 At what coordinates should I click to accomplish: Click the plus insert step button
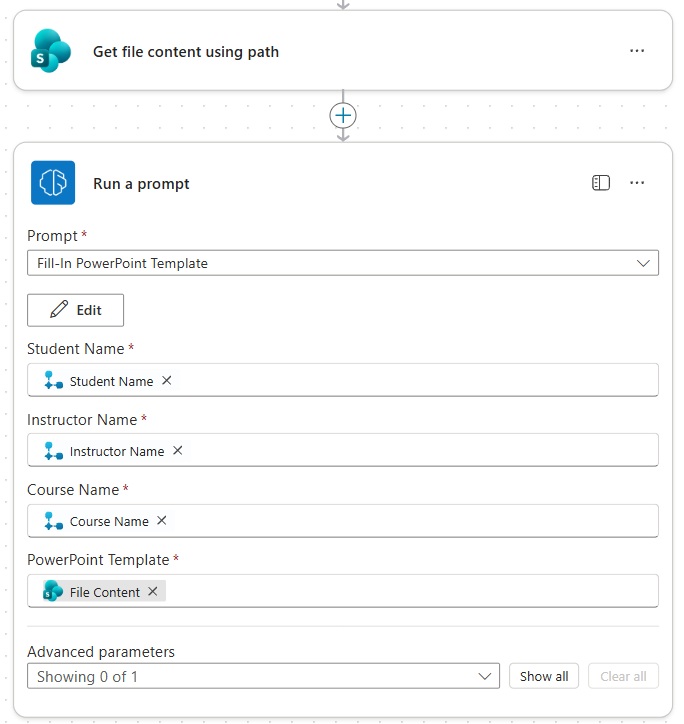click(x=343, y=115)
